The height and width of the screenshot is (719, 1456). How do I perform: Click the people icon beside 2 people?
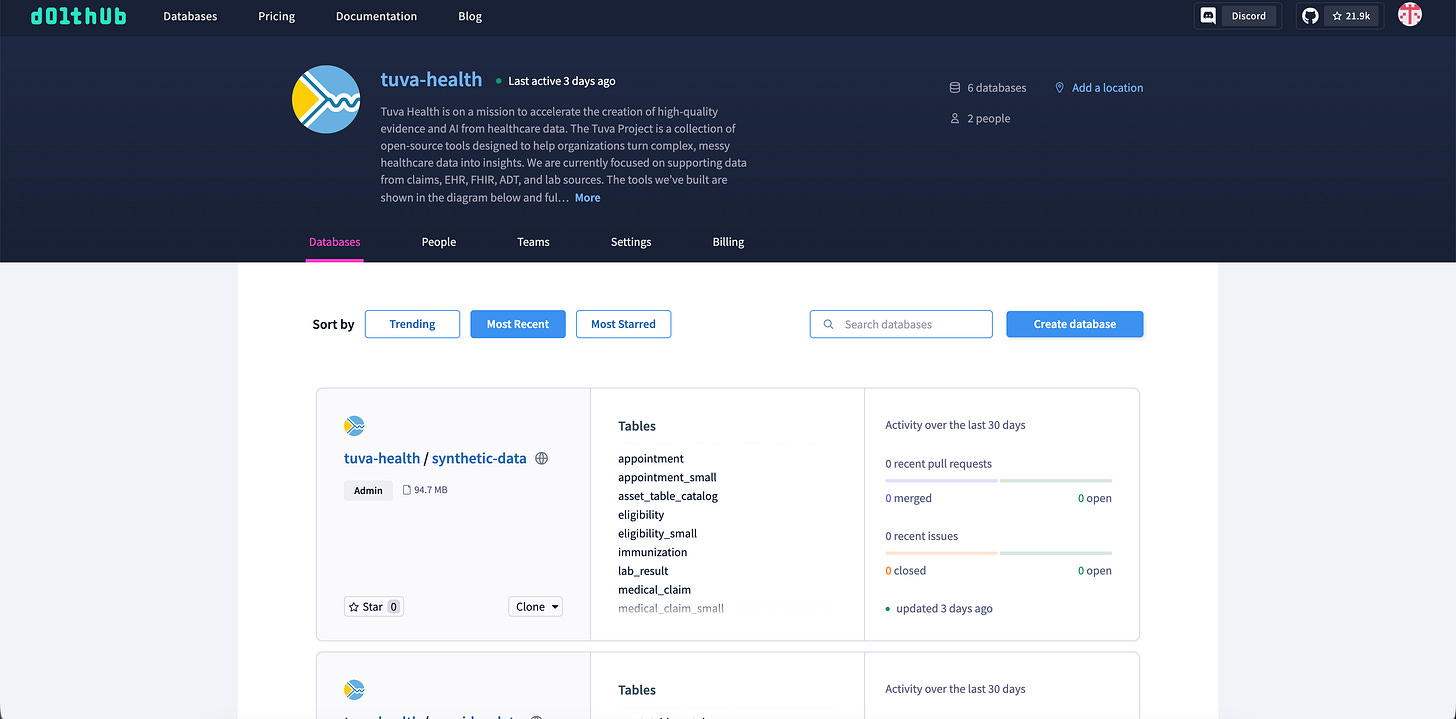[955, 118]
